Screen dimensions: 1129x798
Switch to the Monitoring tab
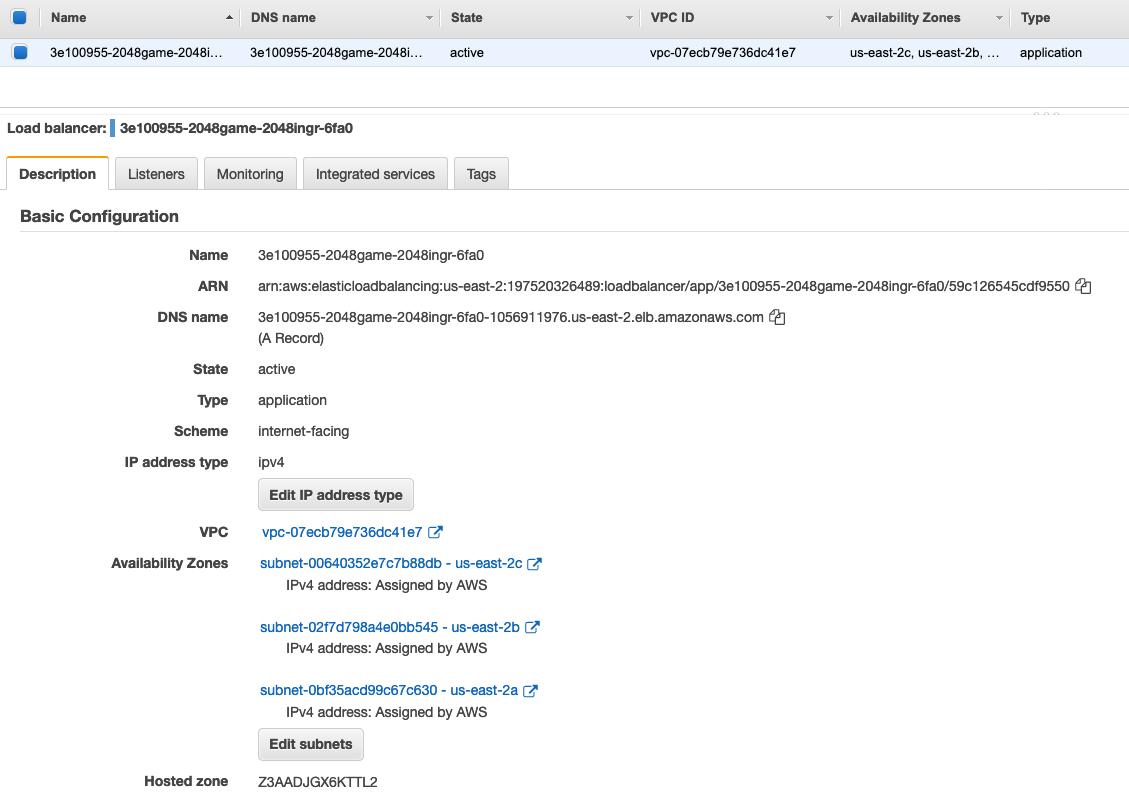(x=250, y=173)
